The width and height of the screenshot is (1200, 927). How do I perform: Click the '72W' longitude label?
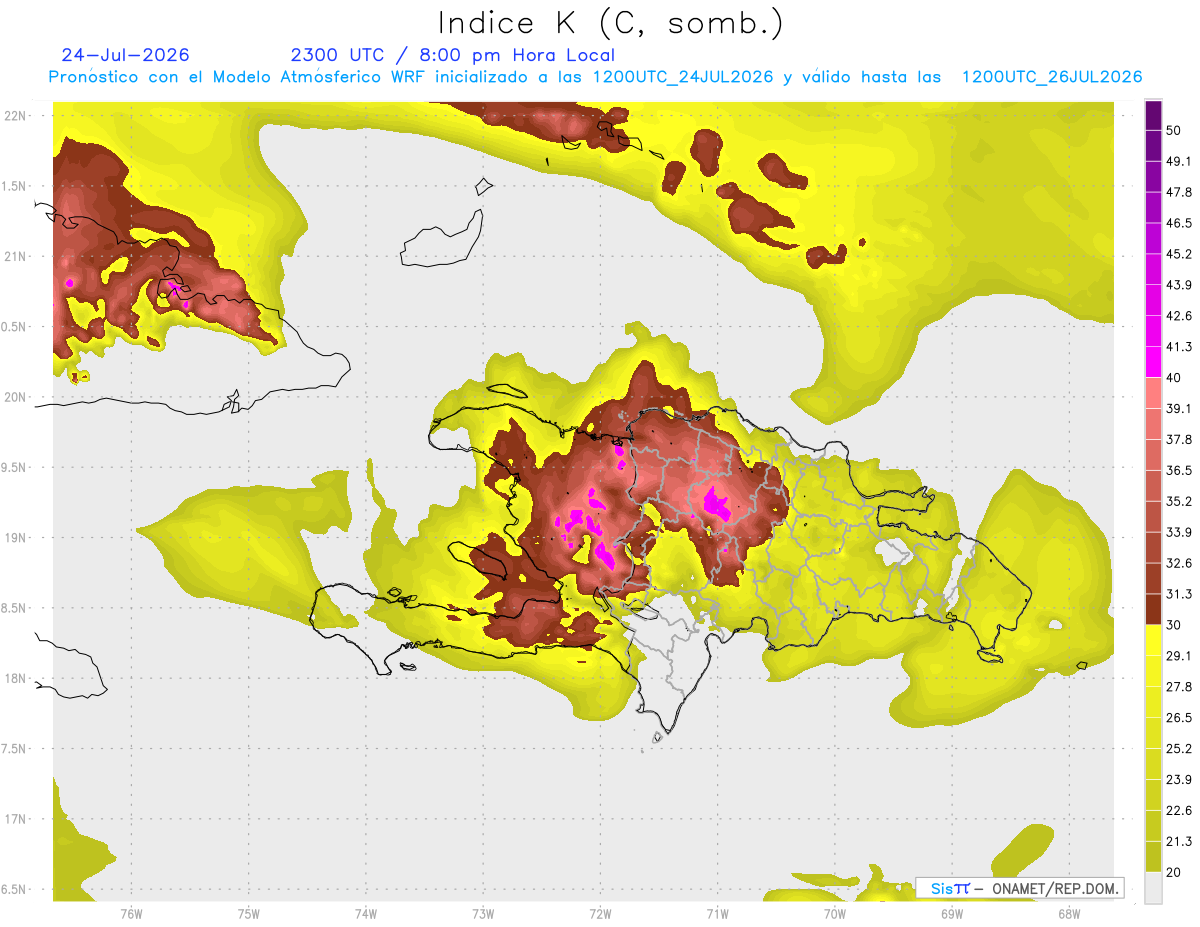[x=600, y=913]
